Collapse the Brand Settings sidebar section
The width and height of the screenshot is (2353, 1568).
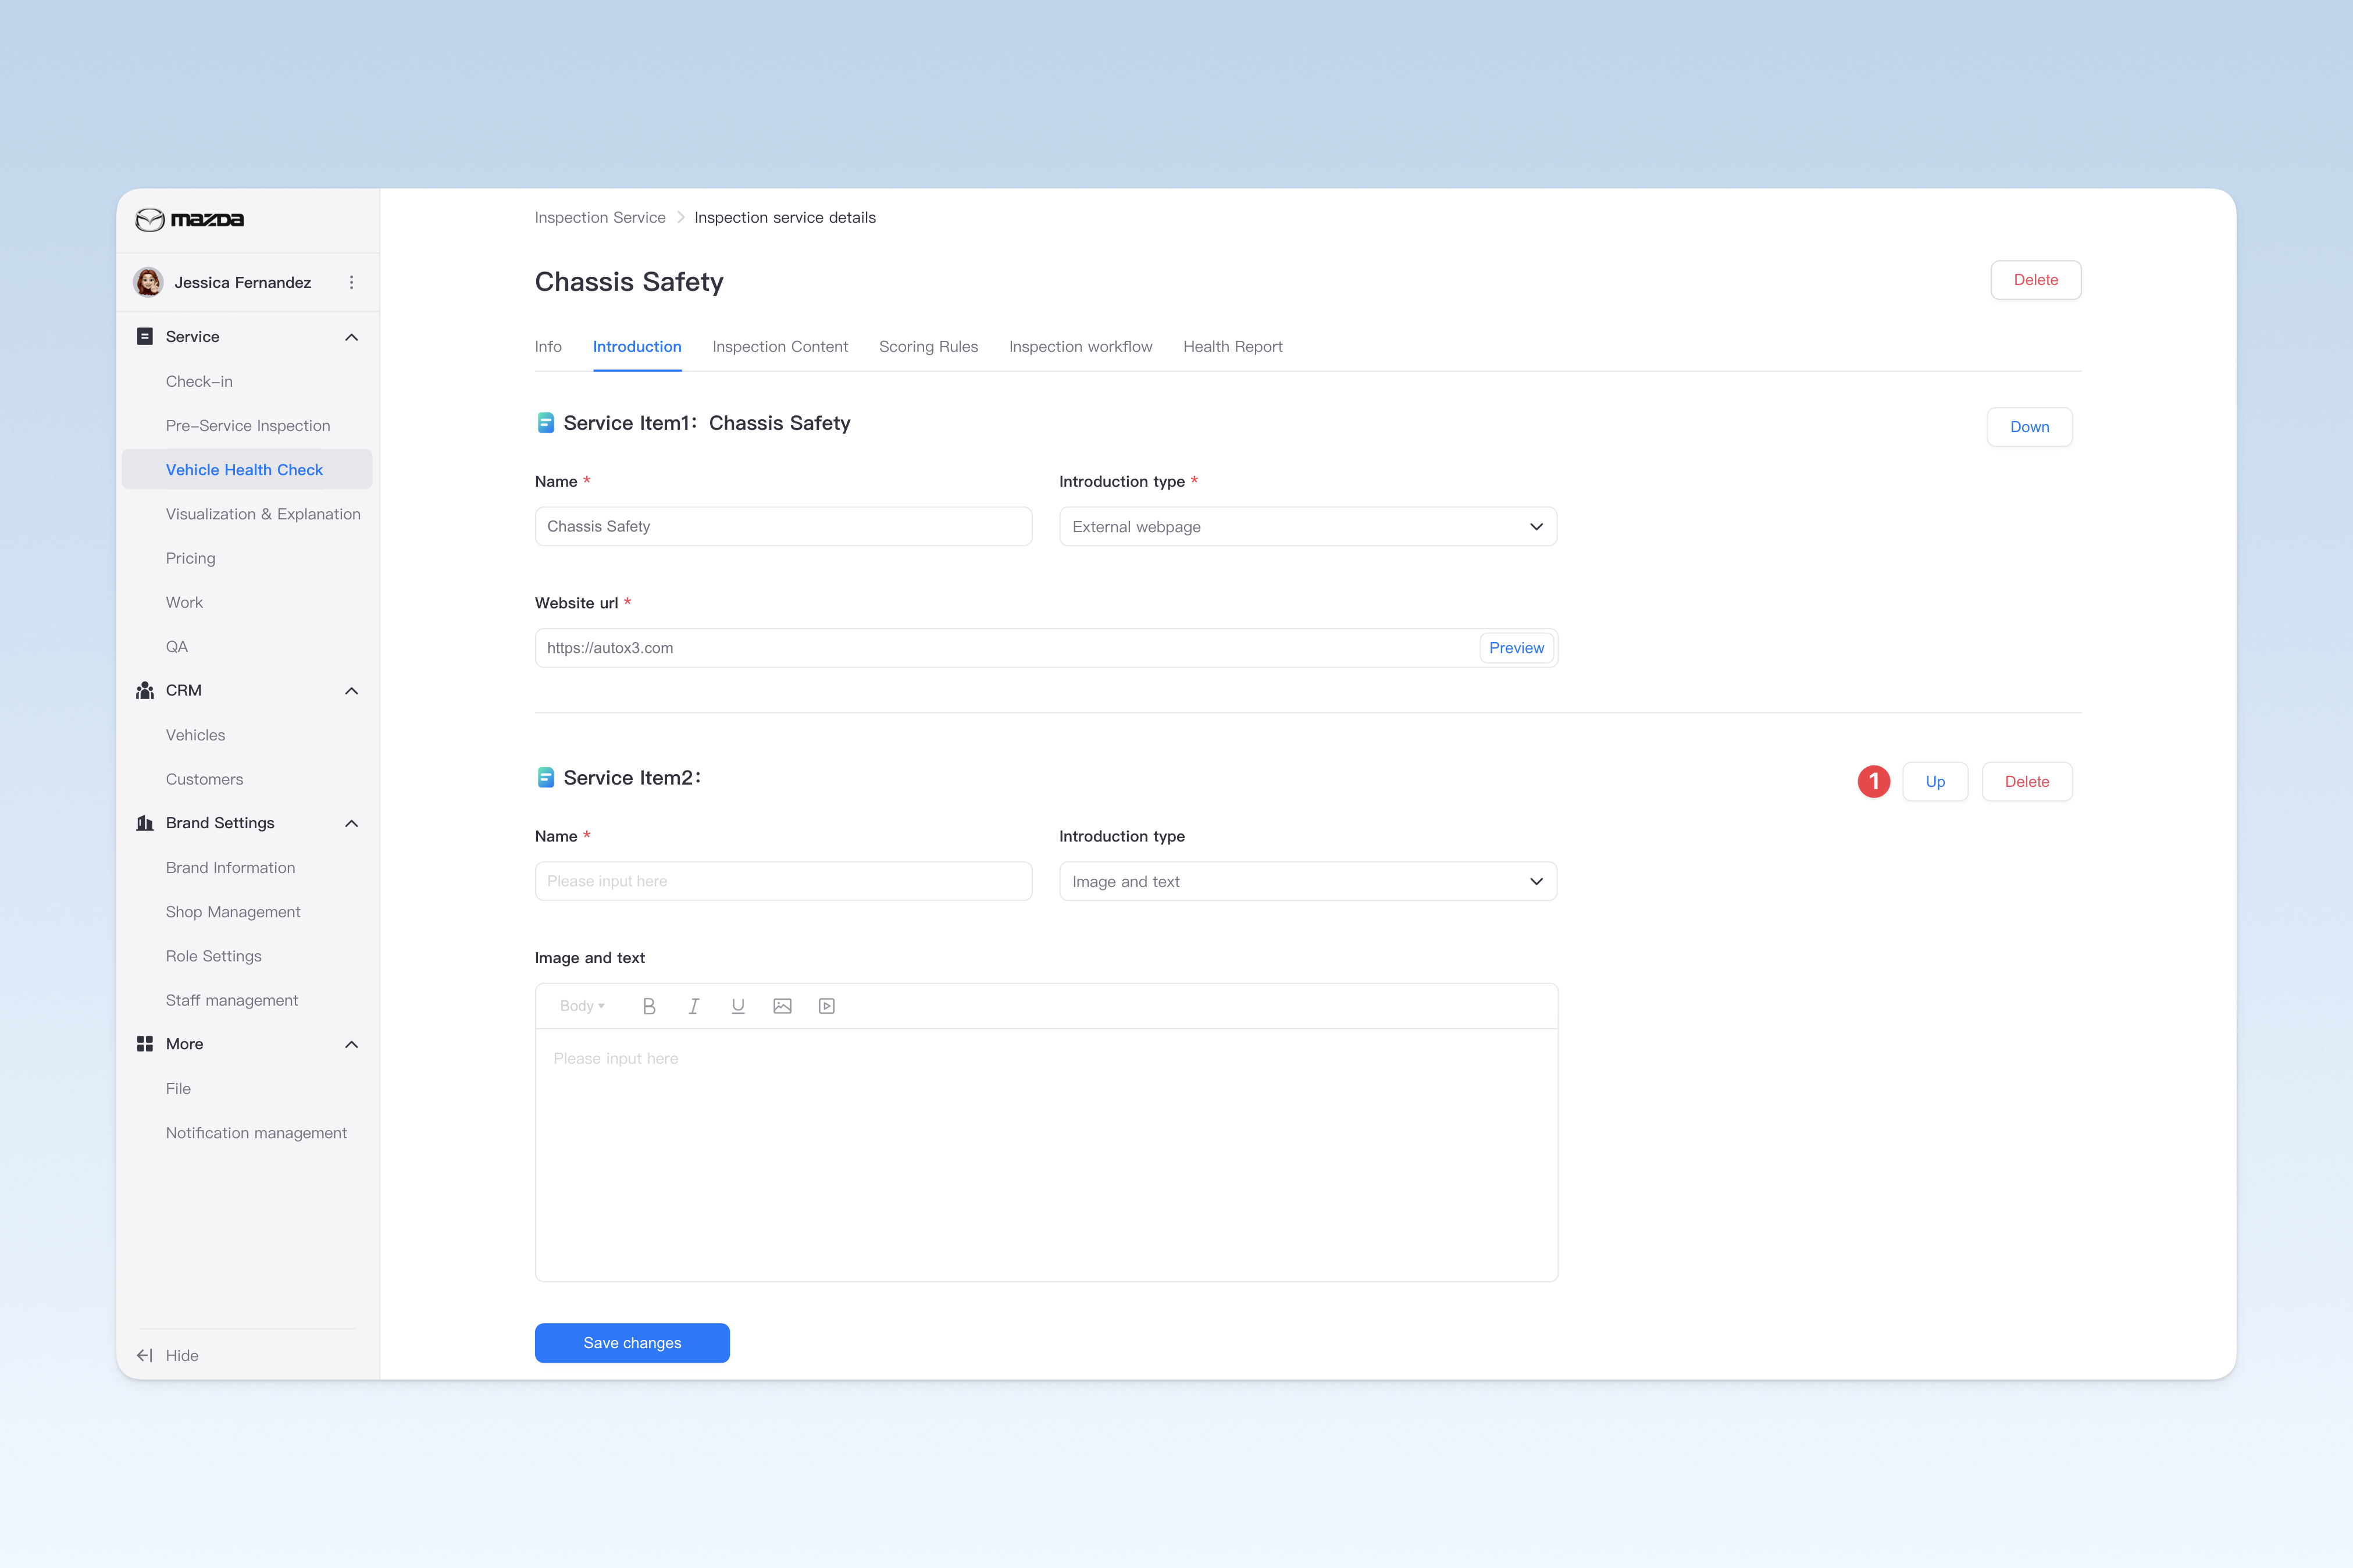coord(351,823)
